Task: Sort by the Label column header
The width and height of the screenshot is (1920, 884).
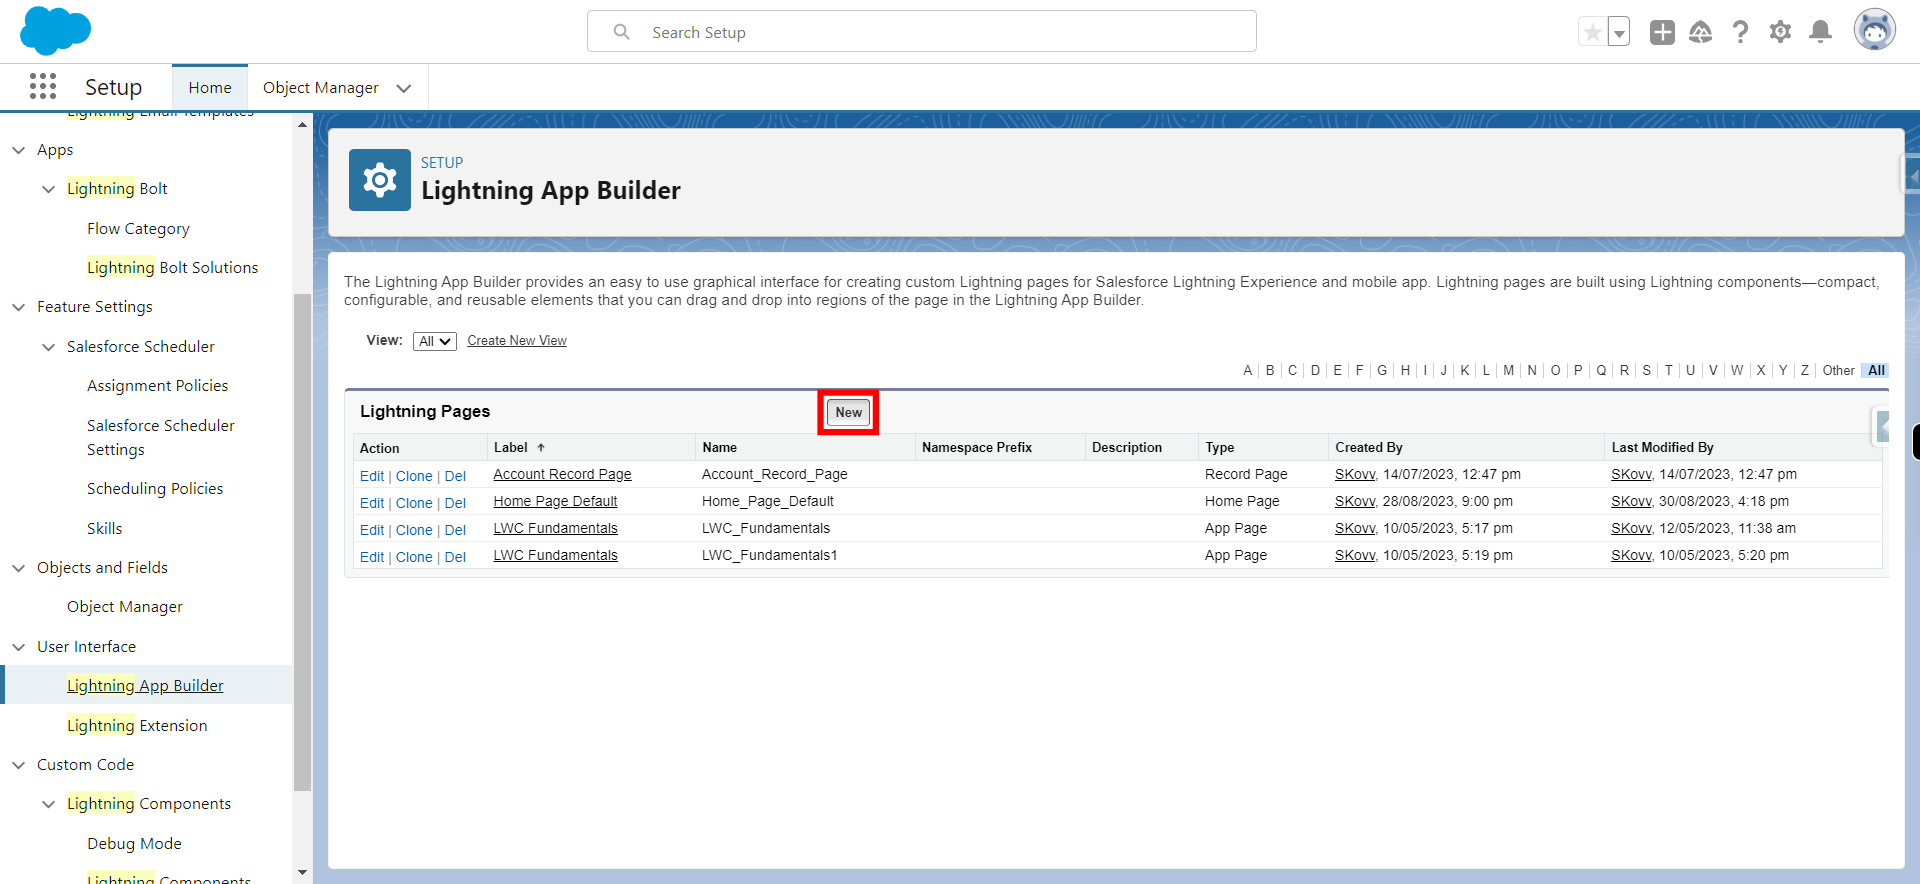Action: (x=511, y=447)
